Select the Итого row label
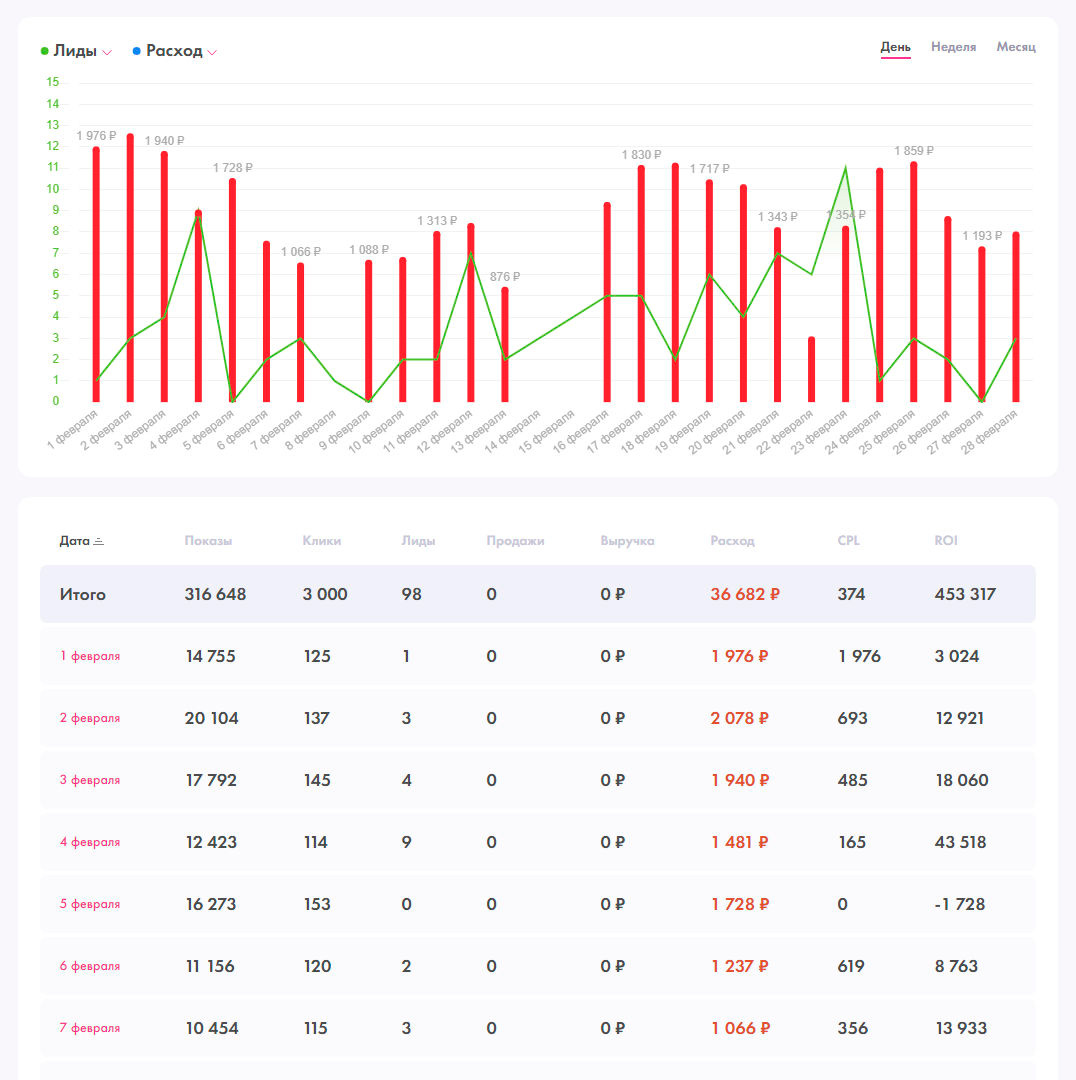The height and width of the screenshot is (1080, 1076). pos(83,594)
